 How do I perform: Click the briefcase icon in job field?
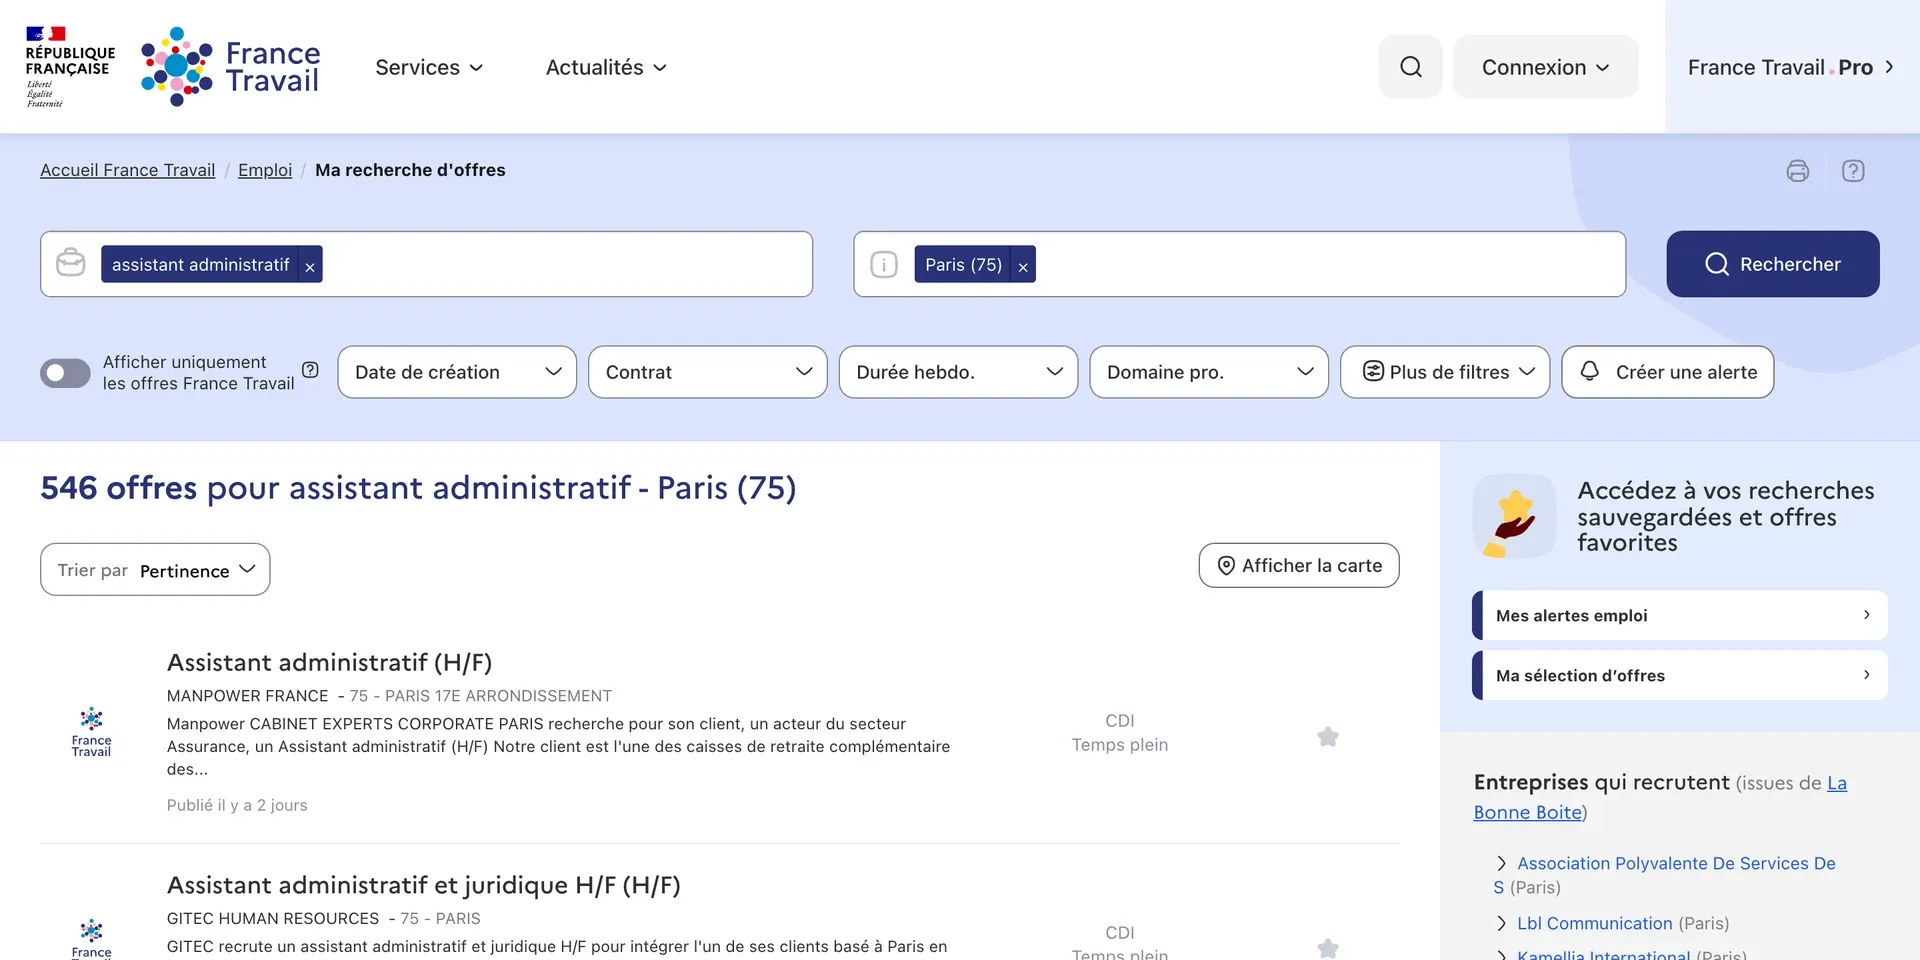pyautogui.click(x=71, y=263)
